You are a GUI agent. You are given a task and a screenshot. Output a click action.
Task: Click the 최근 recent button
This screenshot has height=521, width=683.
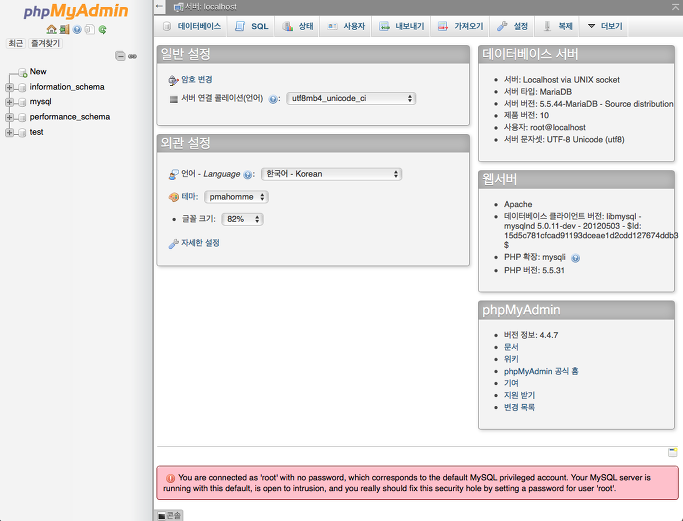(x=16, y=44)
